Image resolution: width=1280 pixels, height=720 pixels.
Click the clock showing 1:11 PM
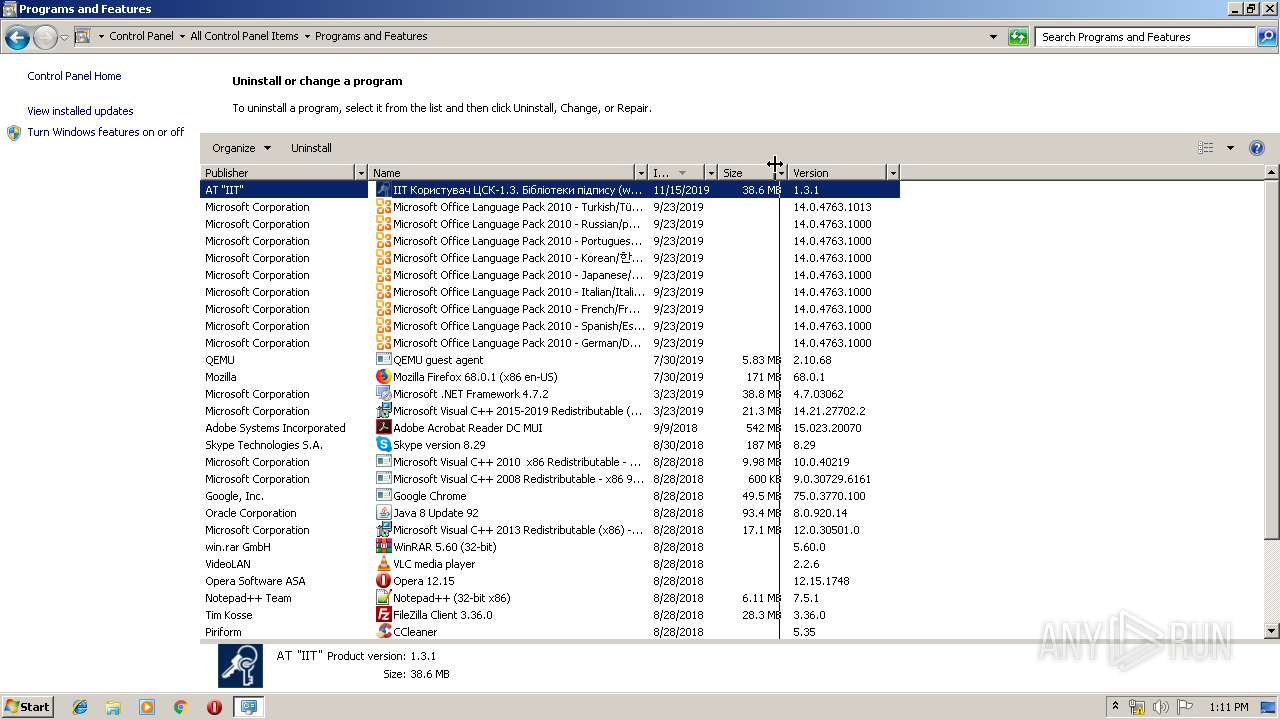1228,707
